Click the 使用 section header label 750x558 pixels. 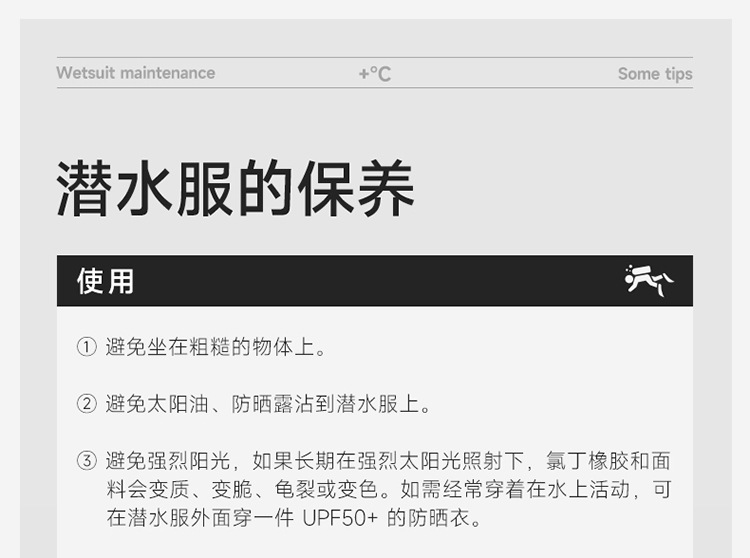105,281
